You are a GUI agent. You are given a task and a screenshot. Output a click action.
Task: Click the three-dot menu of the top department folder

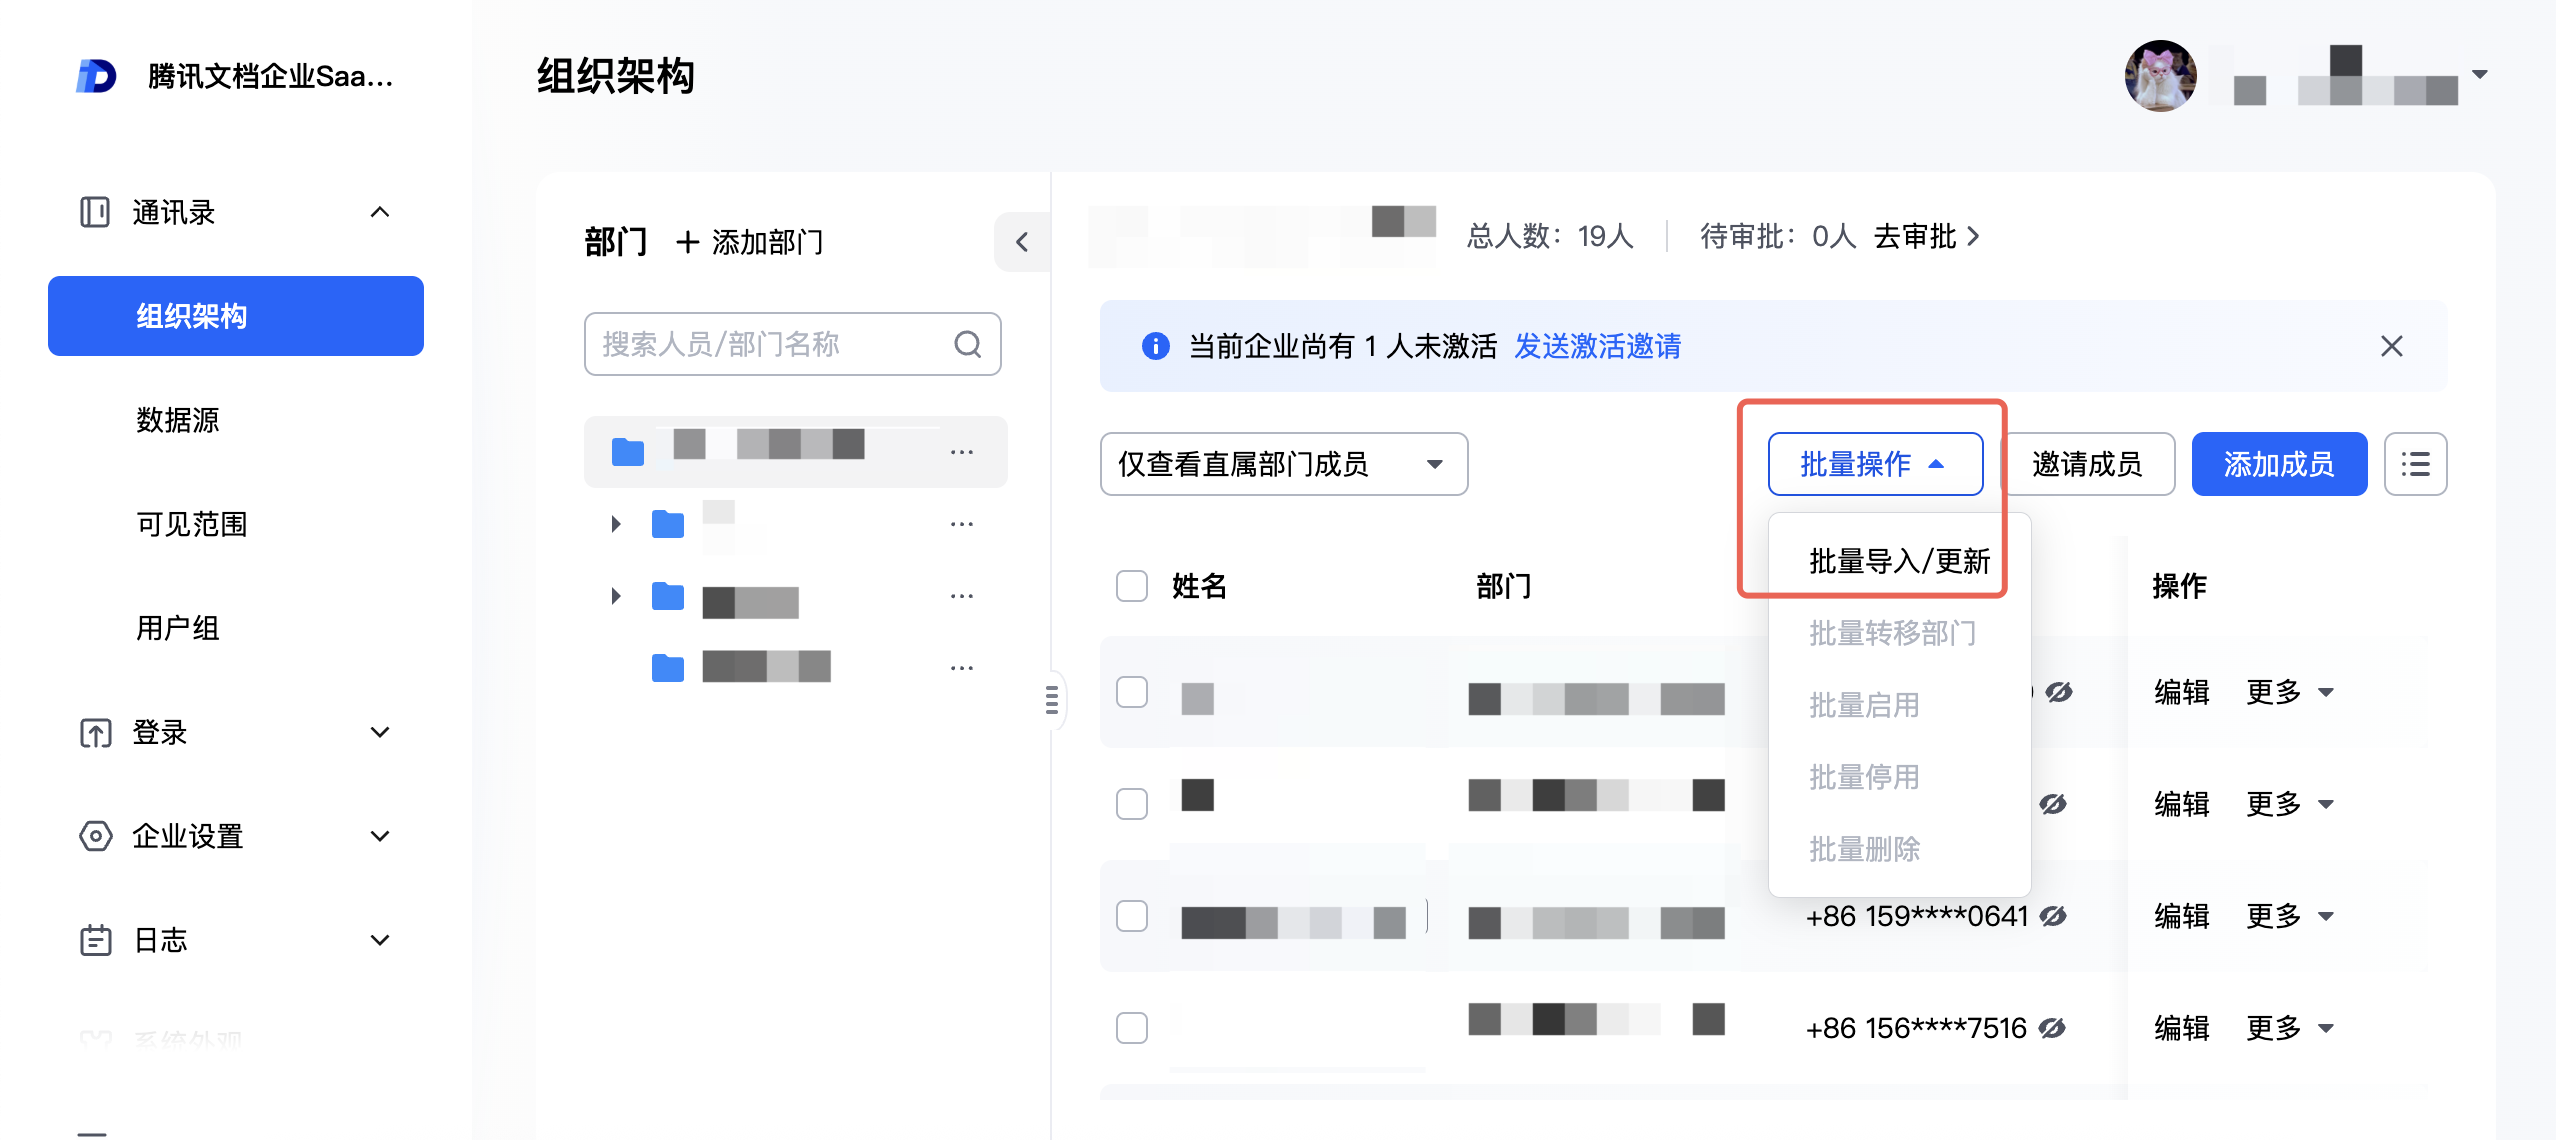pos(961,452)
